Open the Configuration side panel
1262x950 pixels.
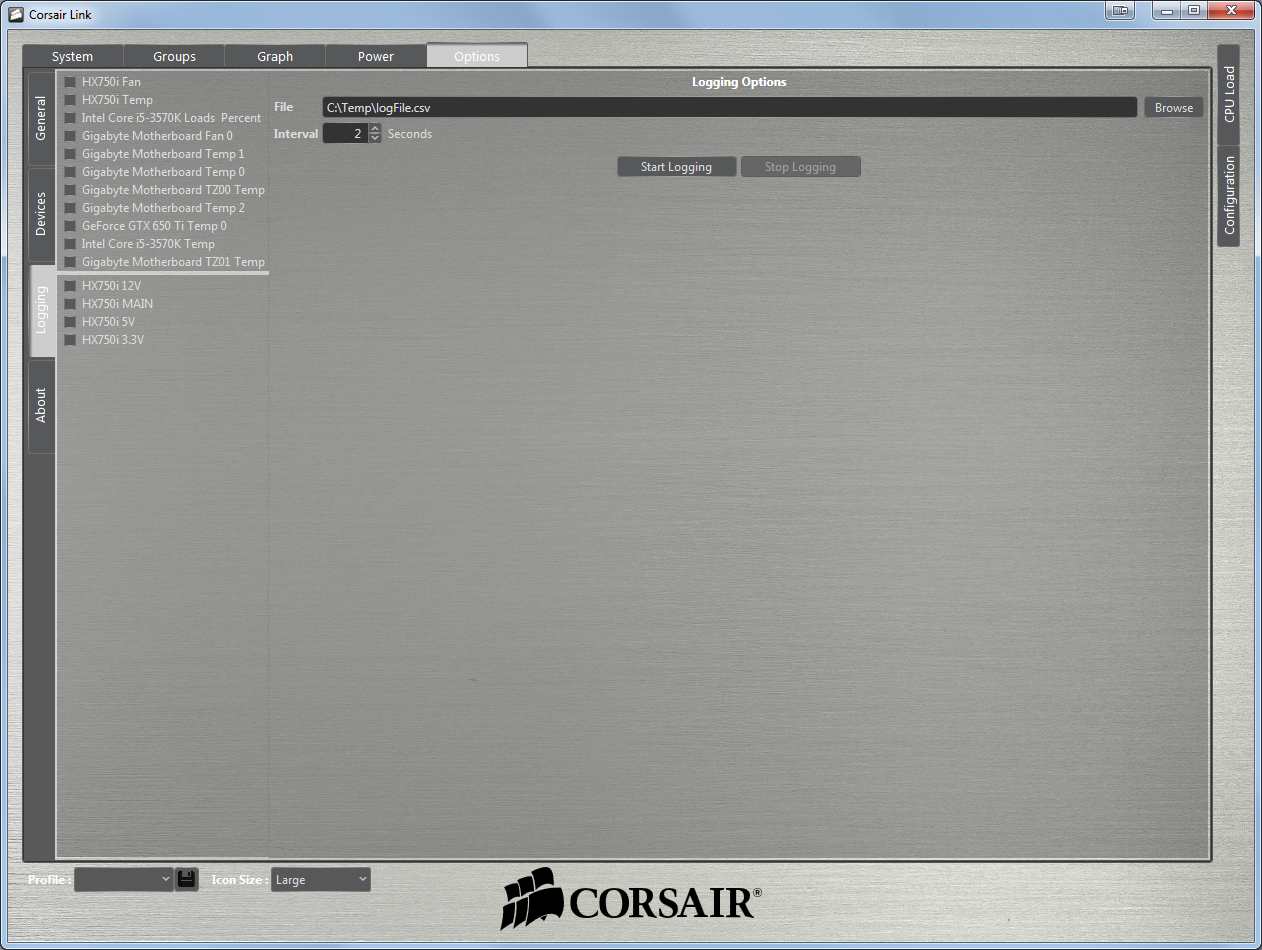[1229, 195]
